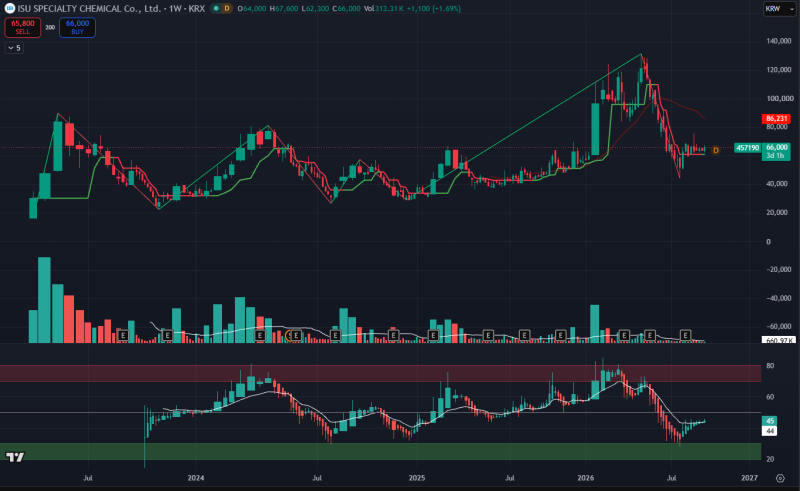
Task: Click the 80 level on RSI scale
Action: [x=770, y=365]
